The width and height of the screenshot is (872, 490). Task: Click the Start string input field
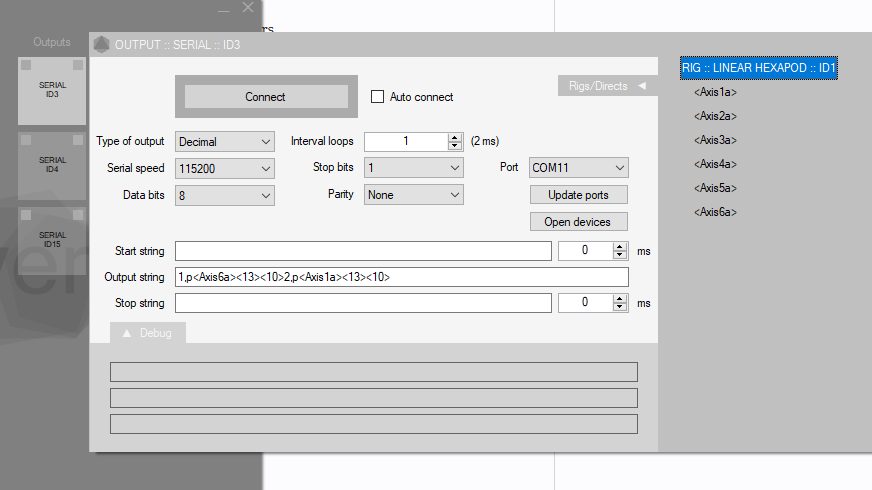363,251
